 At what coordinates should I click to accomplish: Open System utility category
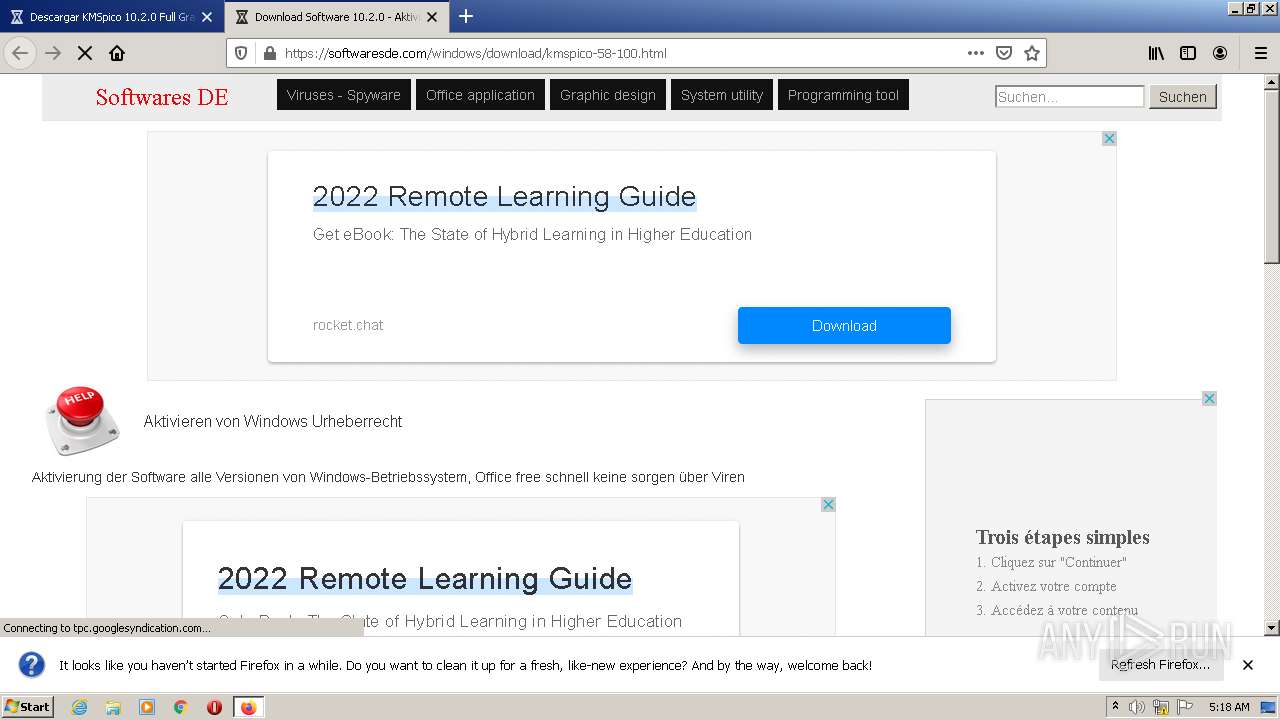coord(722,95)
